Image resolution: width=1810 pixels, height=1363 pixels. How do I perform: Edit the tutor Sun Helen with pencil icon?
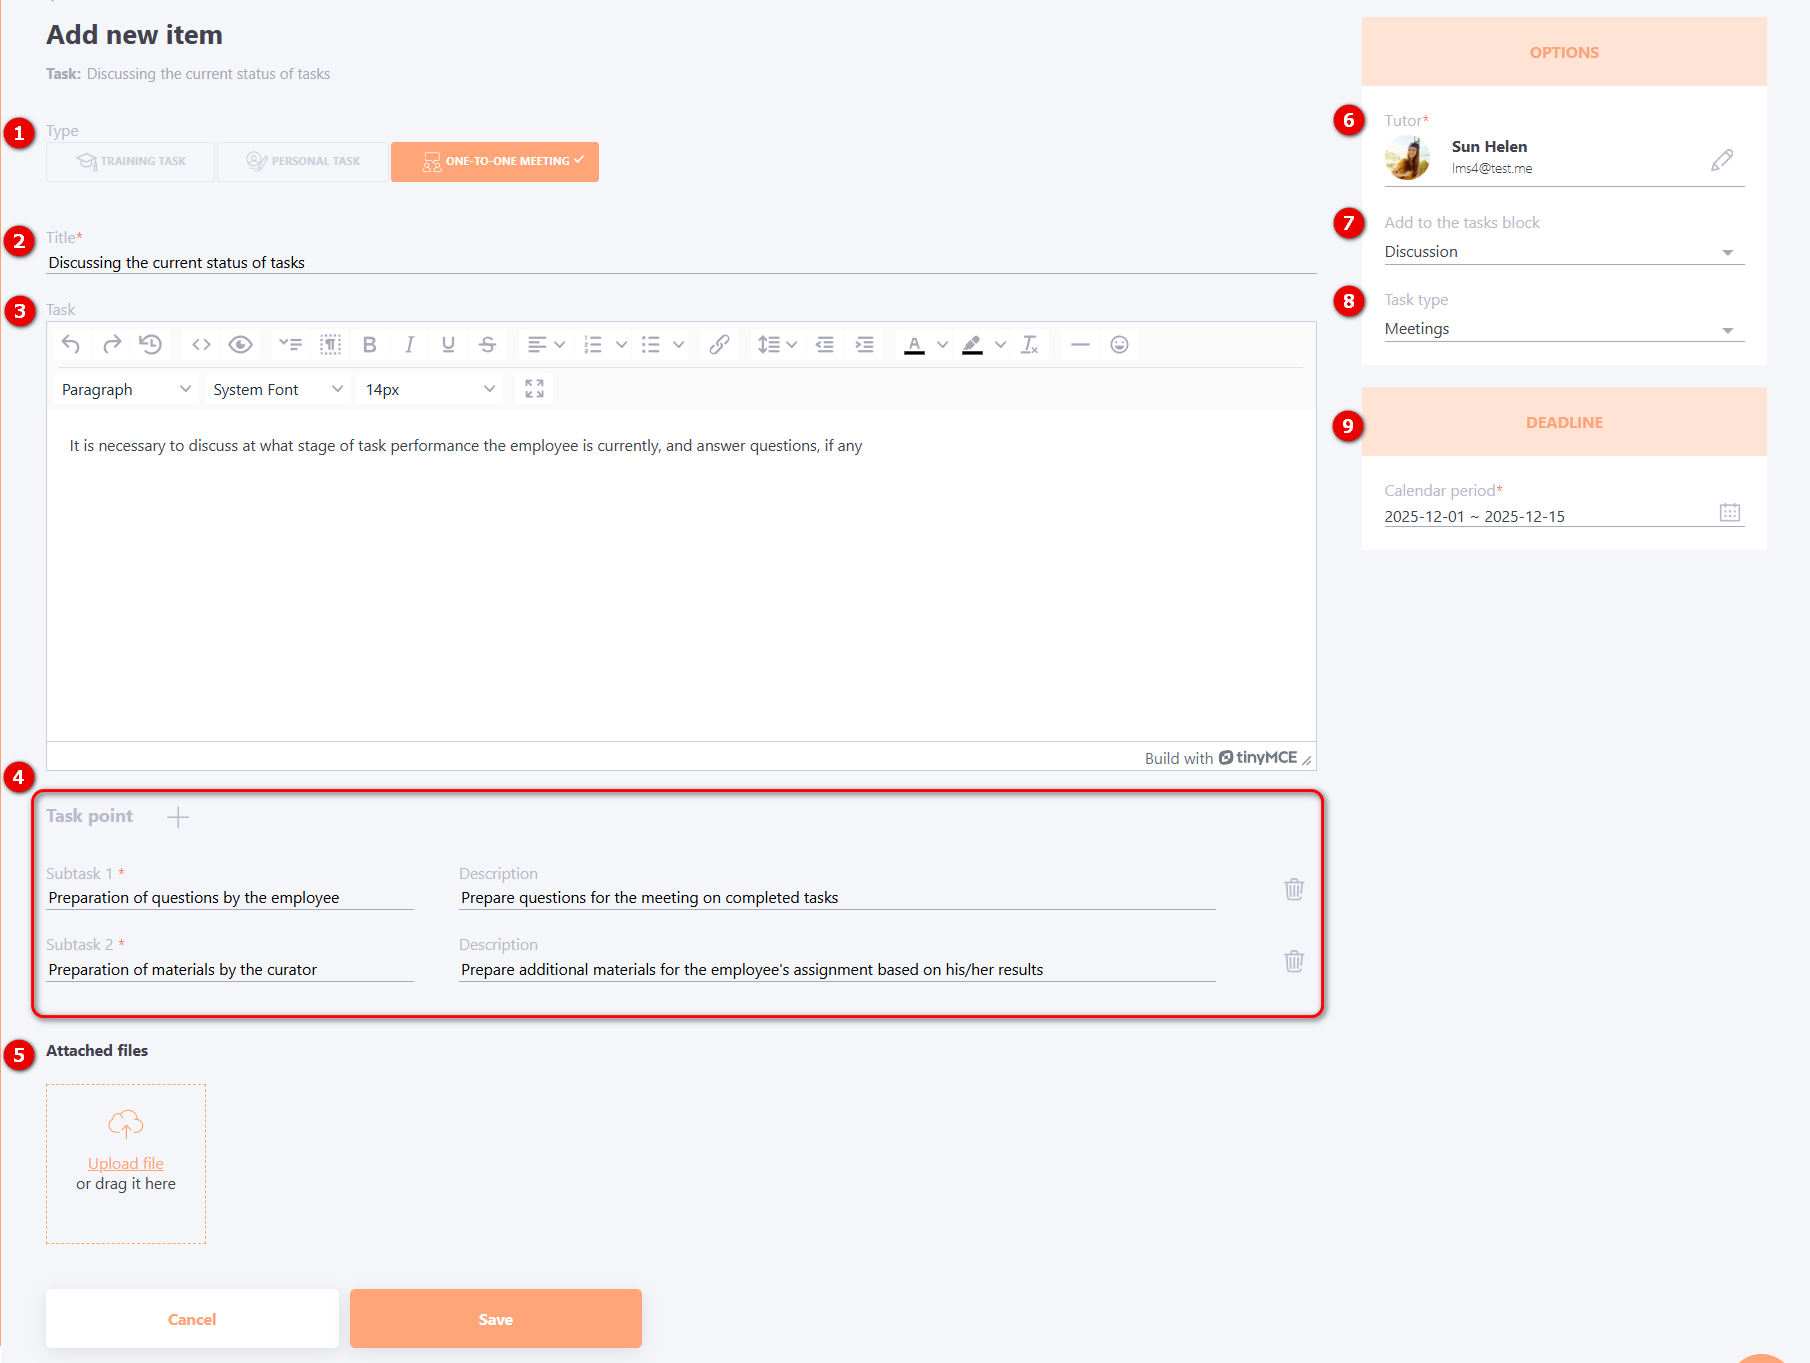coord(1721,160)
